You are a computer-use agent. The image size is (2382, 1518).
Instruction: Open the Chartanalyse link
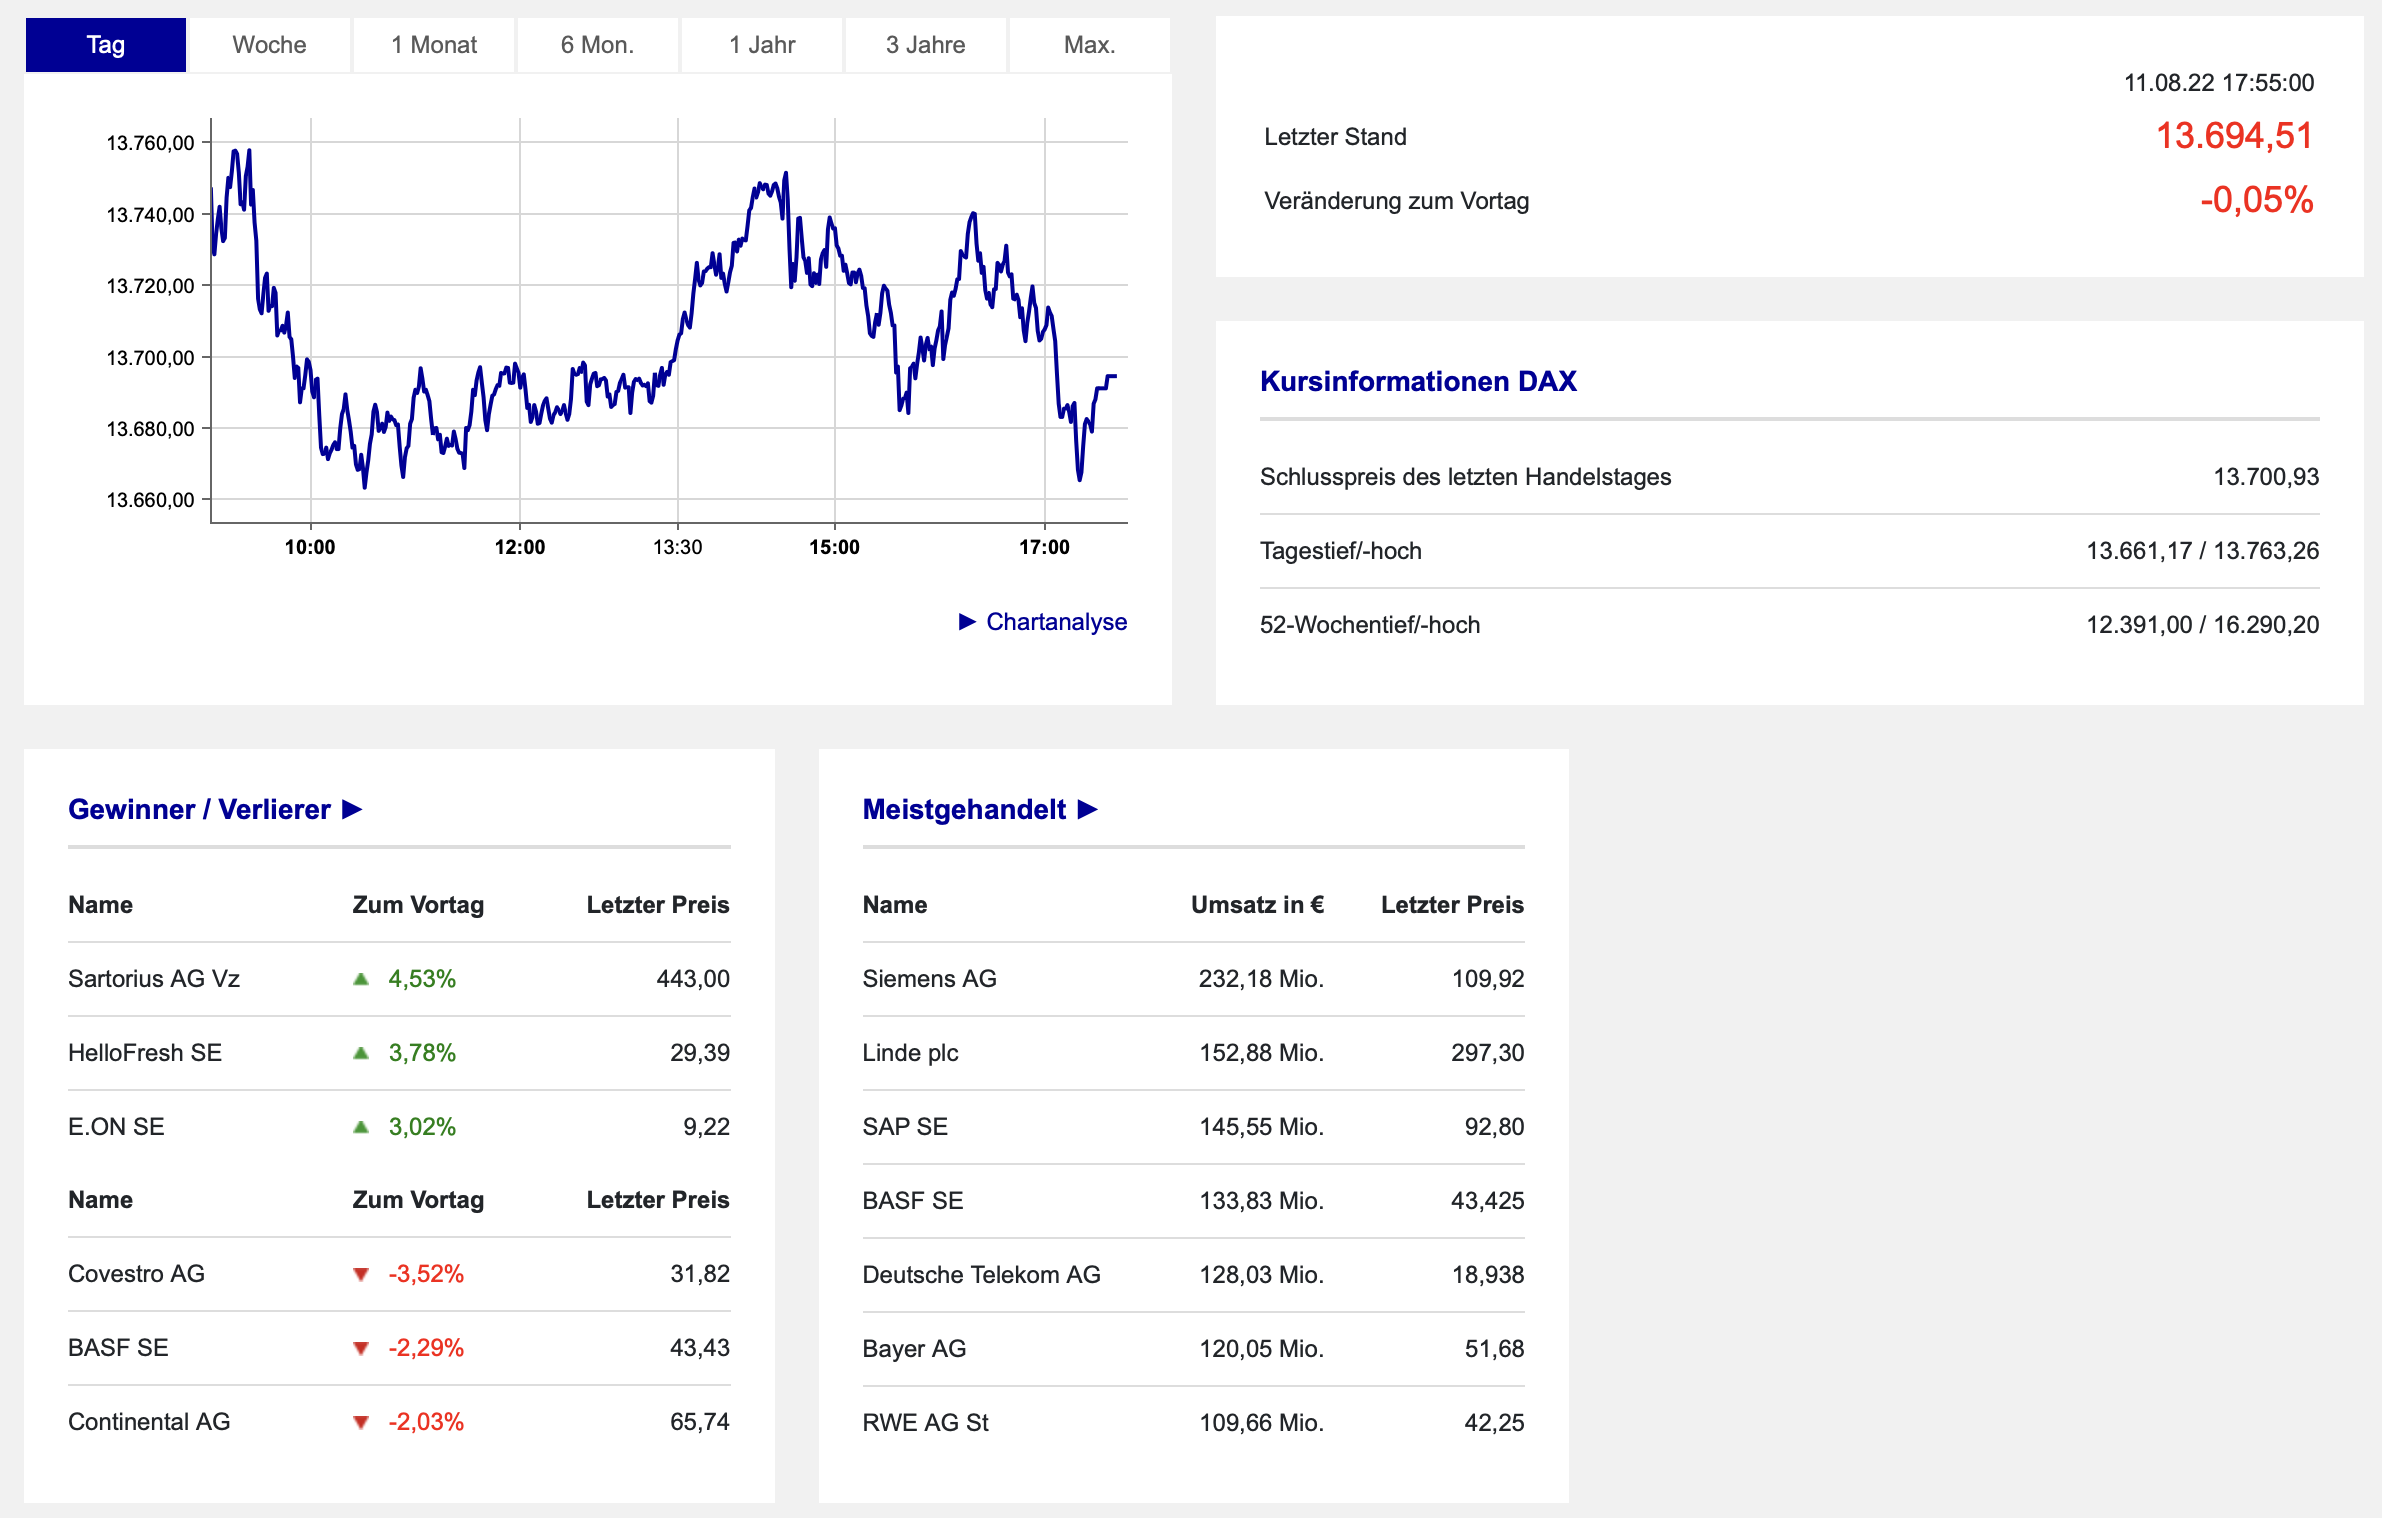(x=1056, y=622)
